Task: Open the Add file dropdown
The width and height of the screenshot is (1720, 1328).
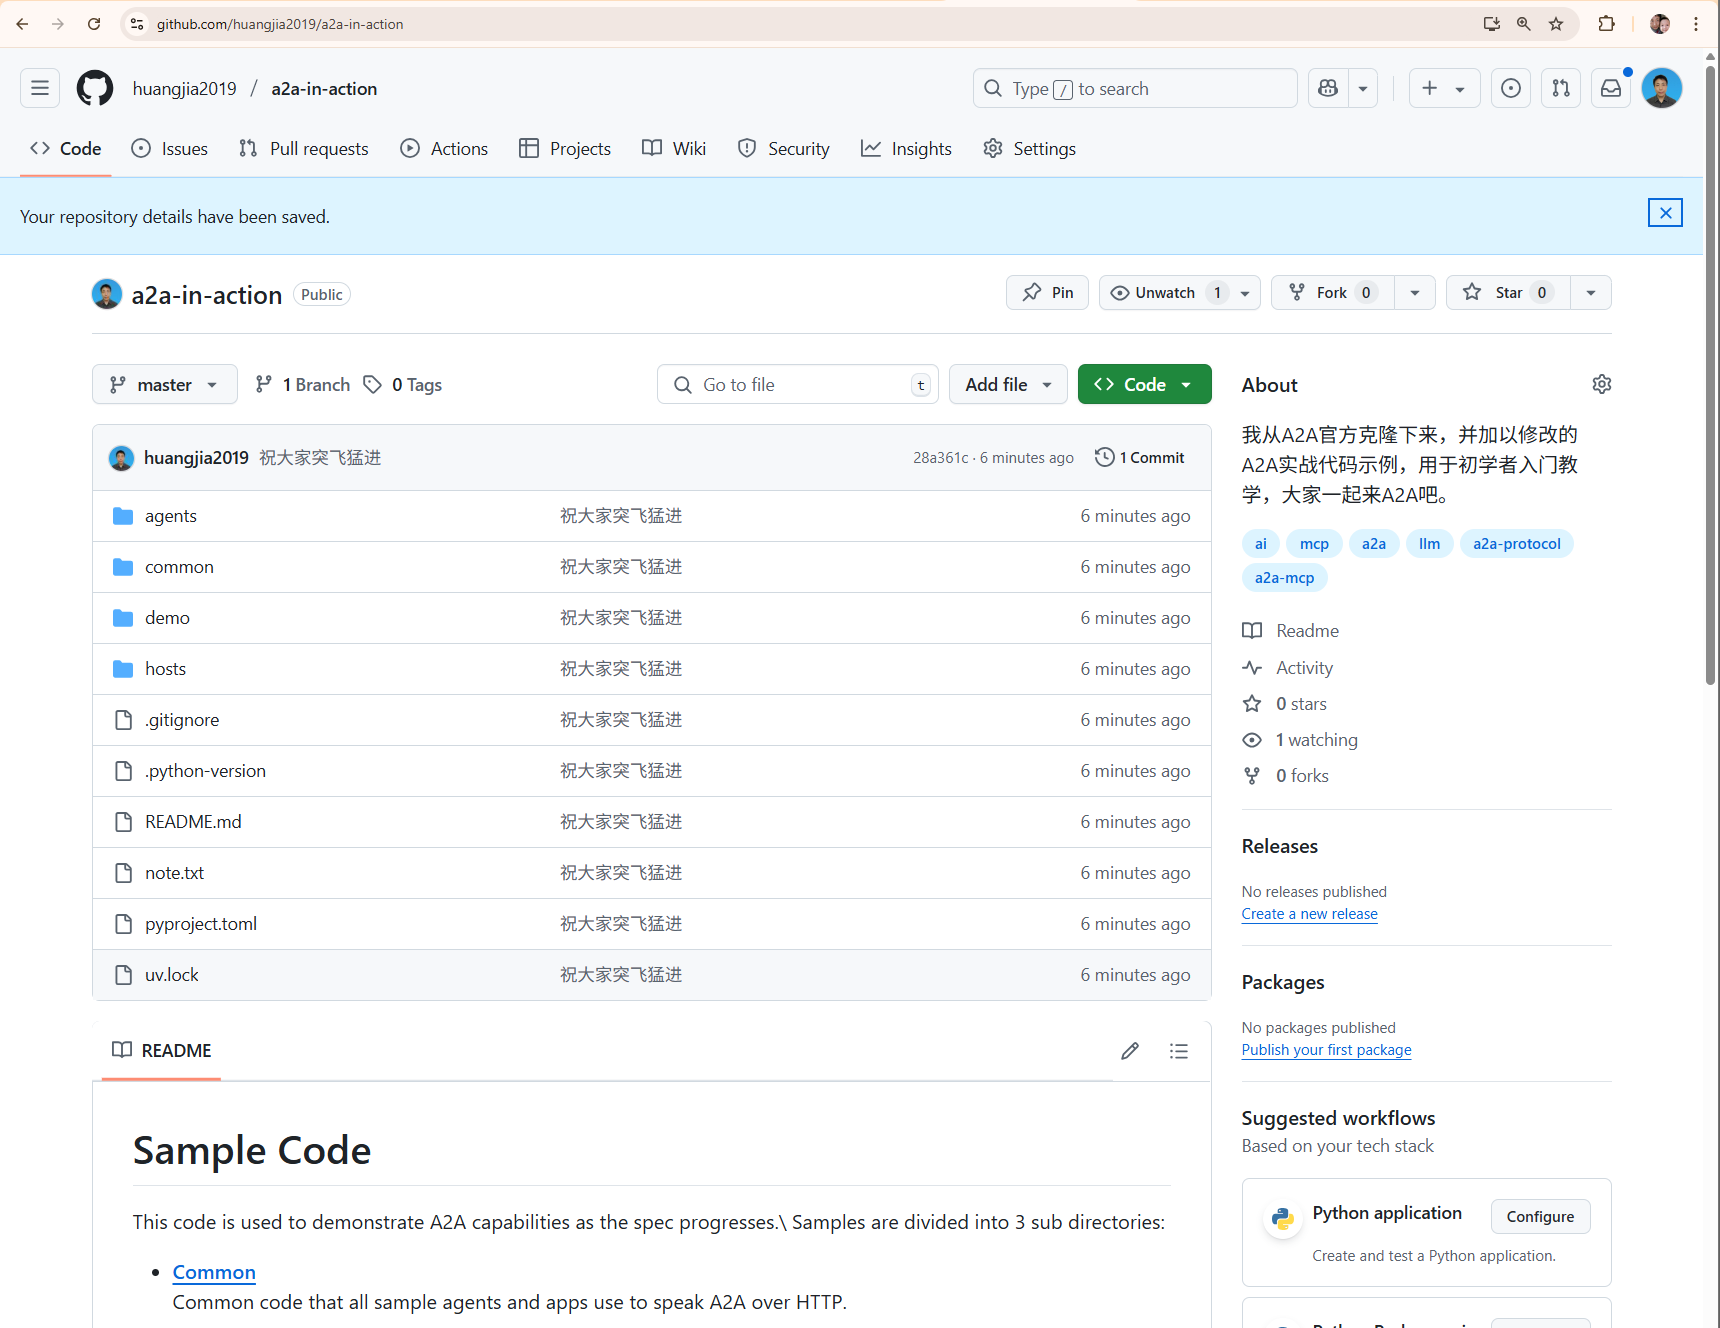Action: coord(1007,385)
